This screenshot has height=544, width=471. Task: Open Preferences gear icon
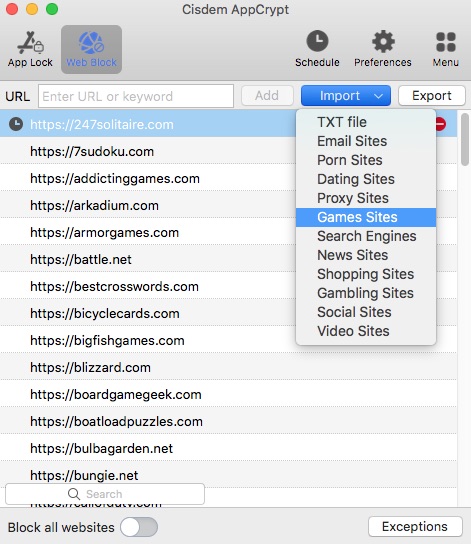(x=383, y=49)
